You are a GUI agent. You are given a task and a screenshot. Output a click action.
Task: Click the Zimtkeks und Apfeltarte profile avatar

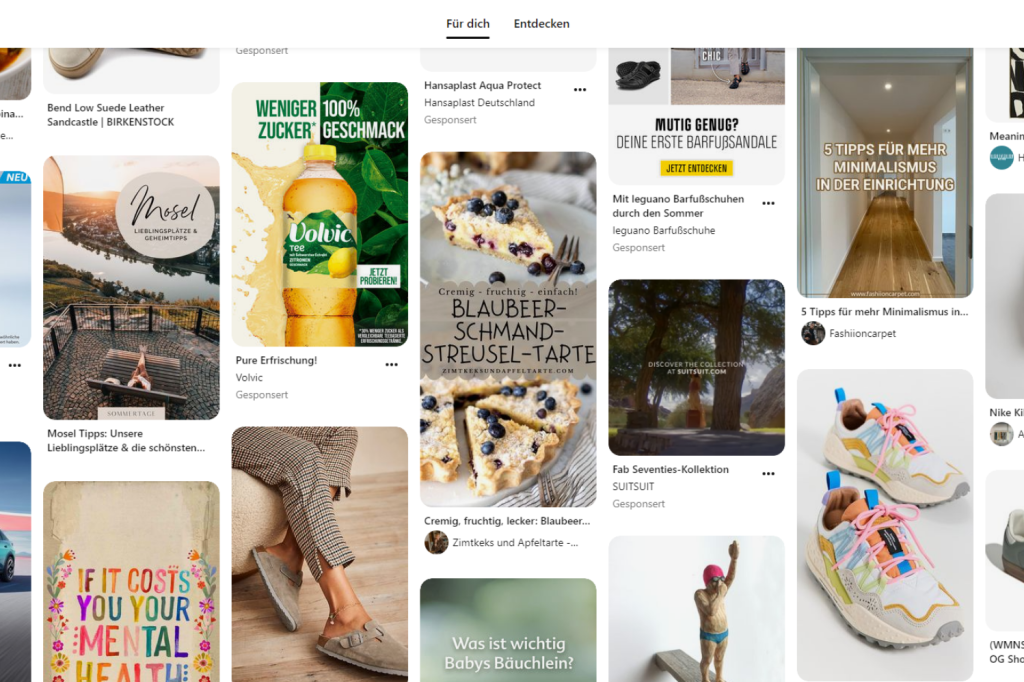(436, 542)
